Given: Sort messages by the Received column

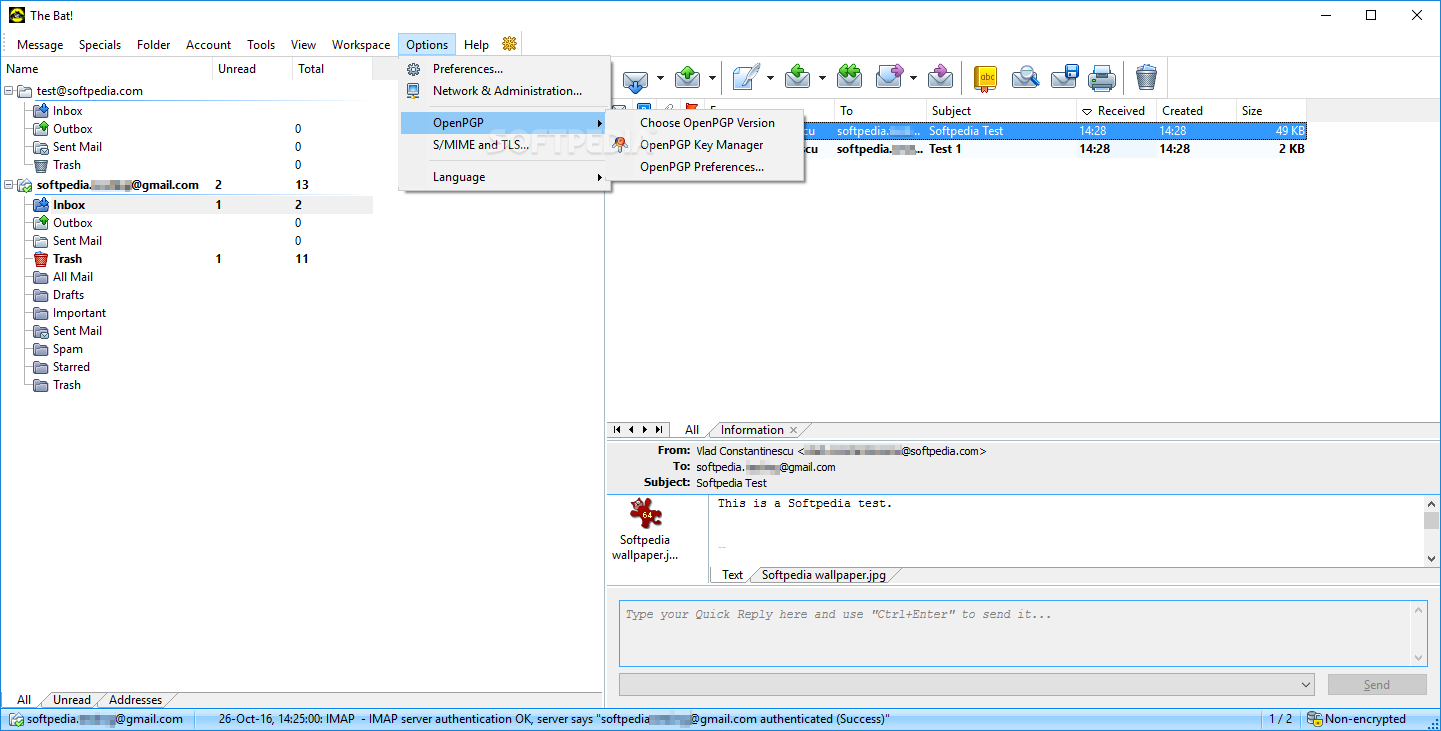Looking at the screenshot, I should pyautogui.click(x=1117, y=111).
